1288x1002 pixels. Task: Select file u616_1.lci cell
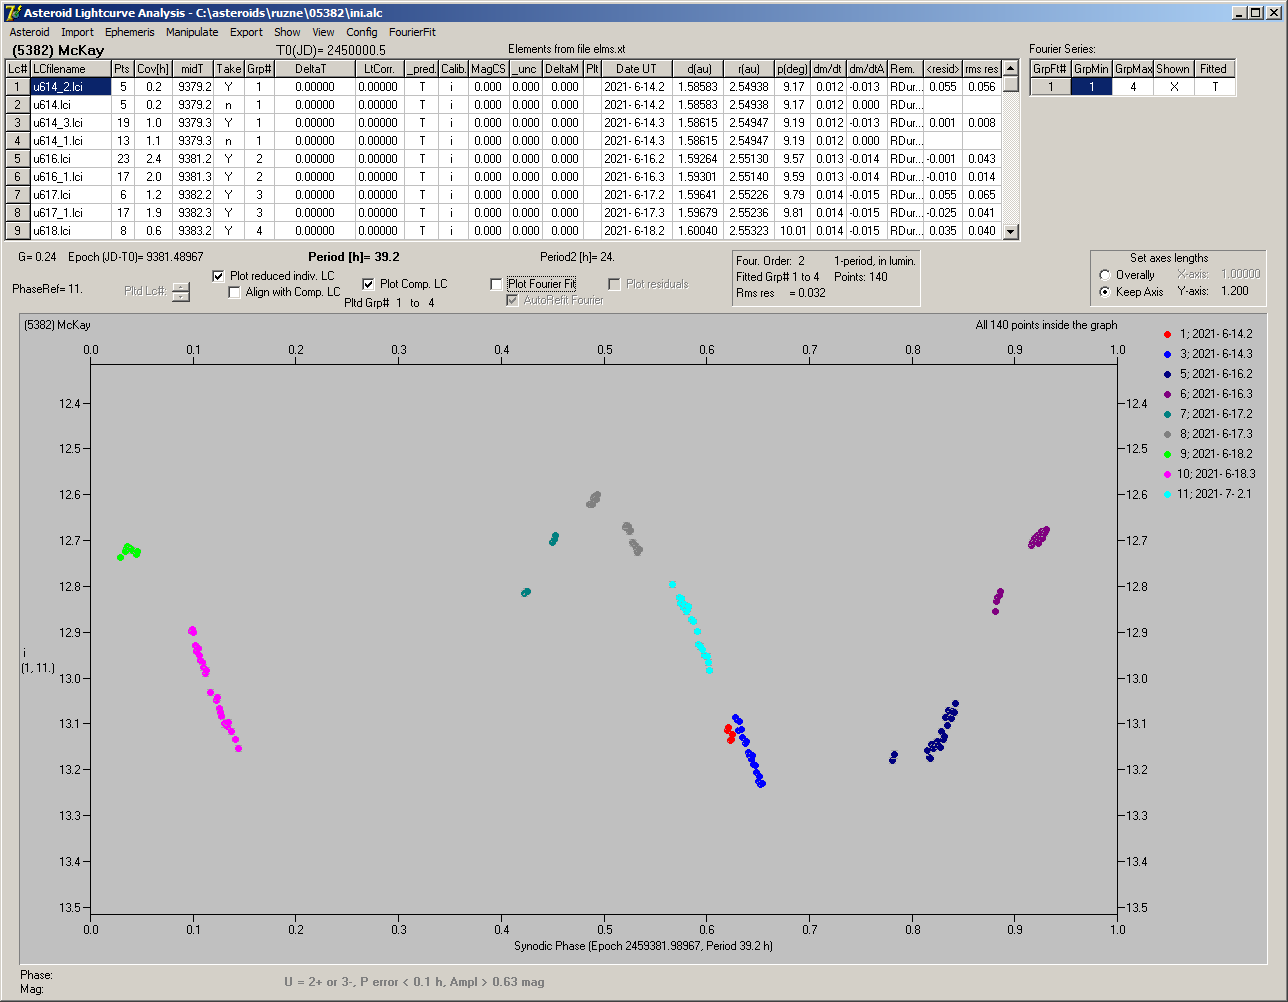(x=70, y=177)
